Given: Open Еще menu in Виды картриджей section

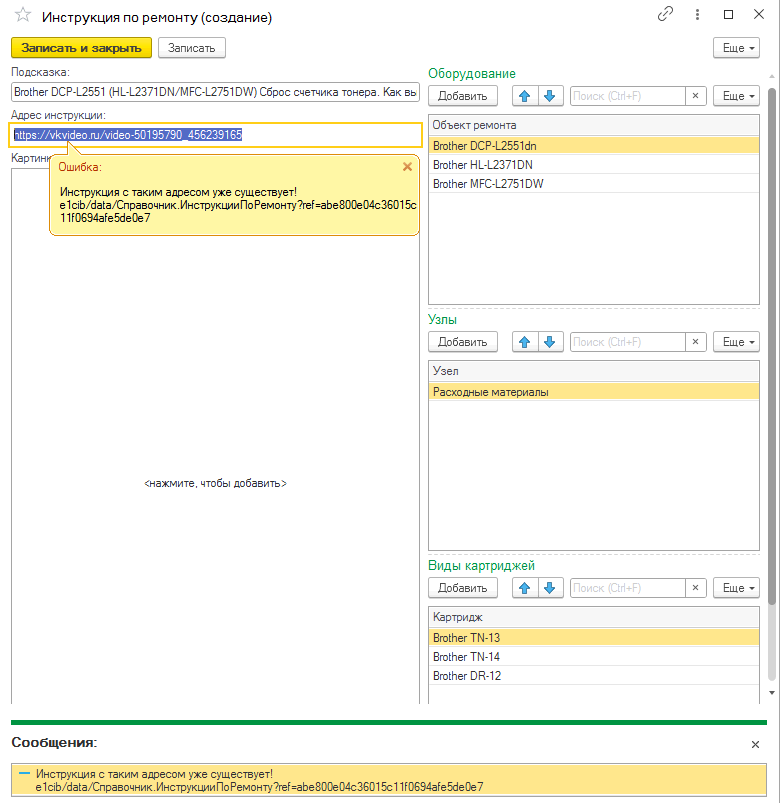Looking at the screenshot, I should (x=736, y=588).
